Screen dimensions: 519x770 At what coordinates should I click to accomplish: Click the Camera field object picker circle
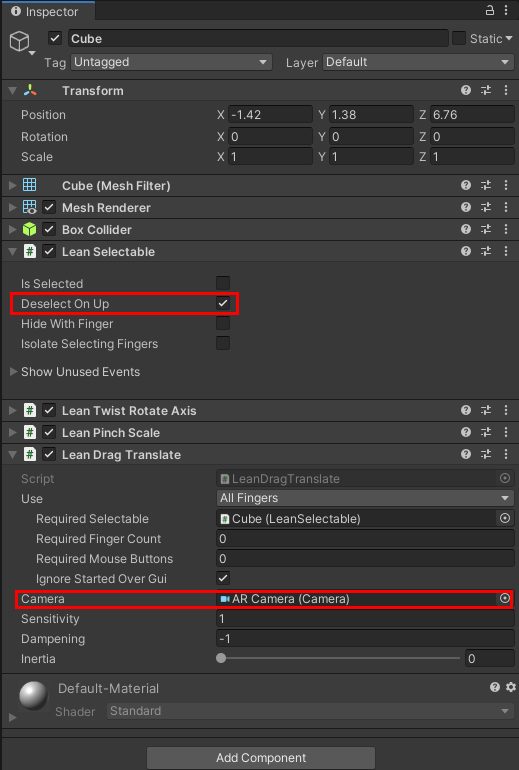[505, 598]
